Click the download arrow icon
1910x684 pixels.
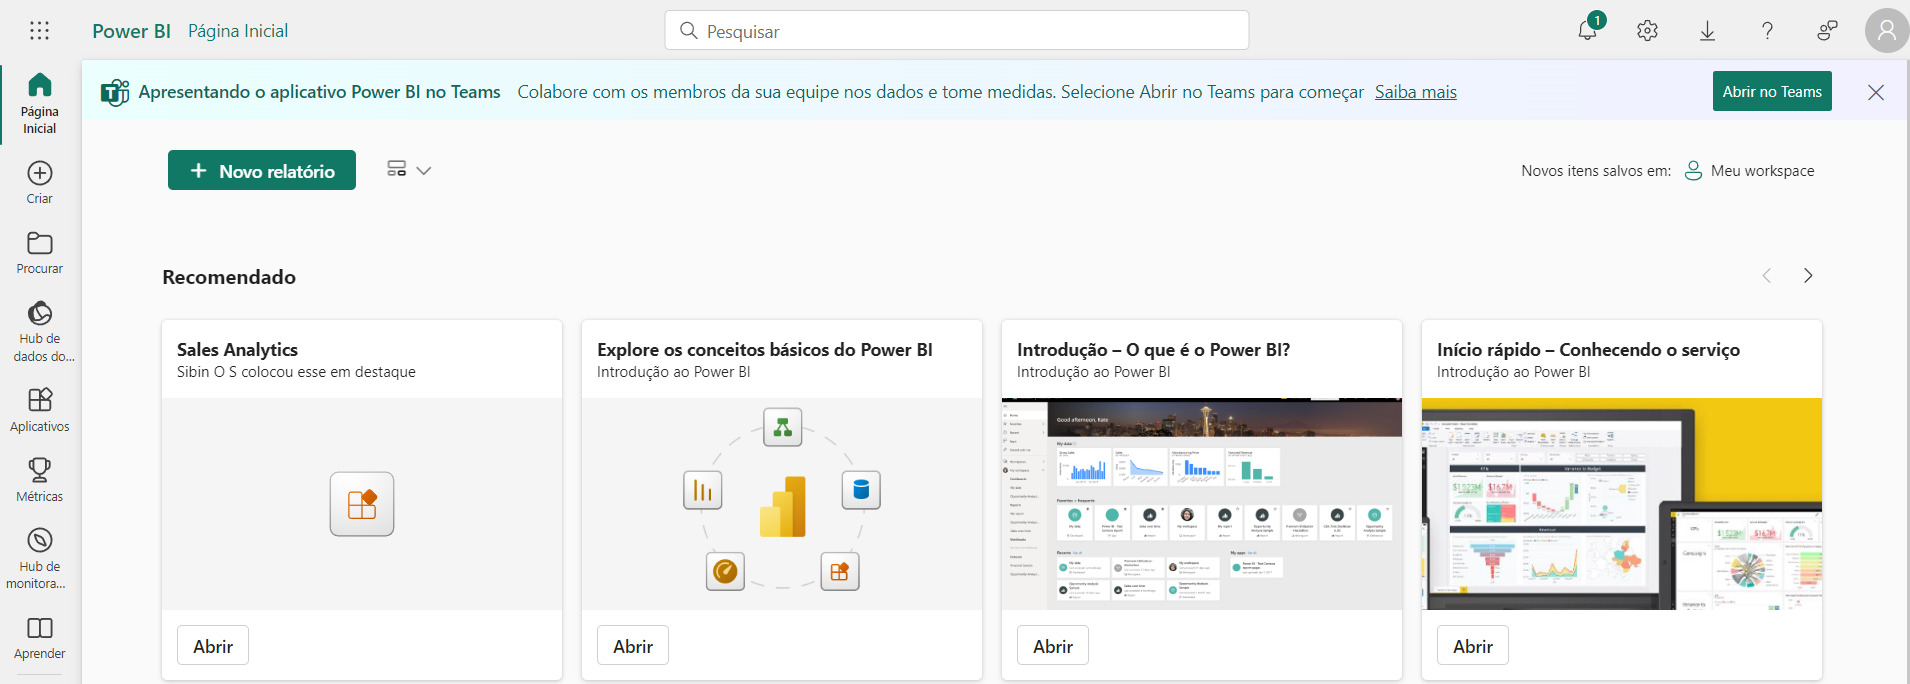pyautogui.click(x=1707, y=31)
